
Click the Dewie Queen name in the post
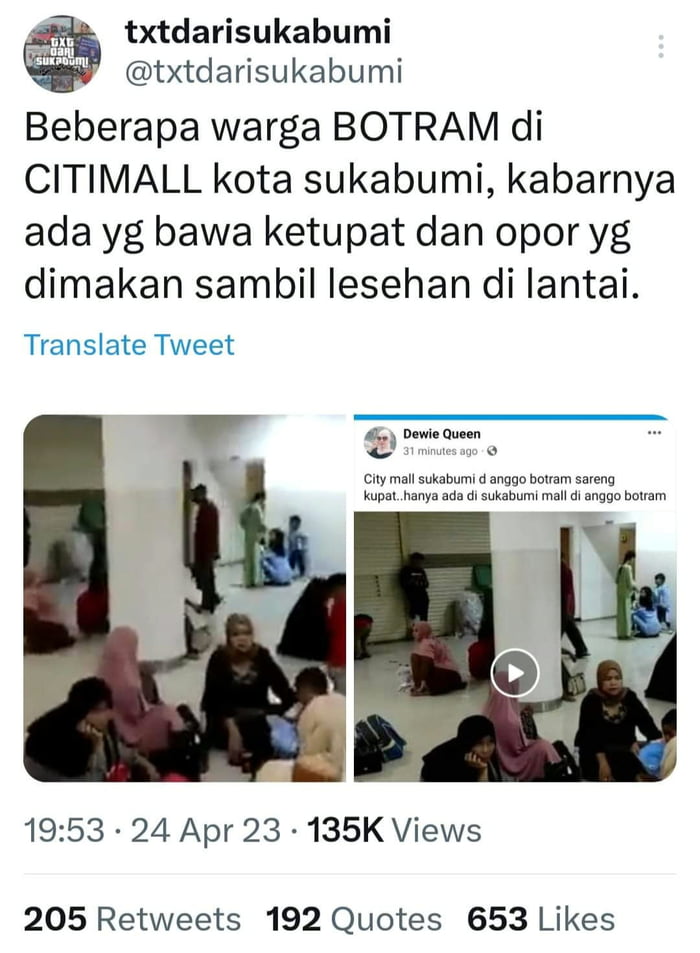coord(442,434)
